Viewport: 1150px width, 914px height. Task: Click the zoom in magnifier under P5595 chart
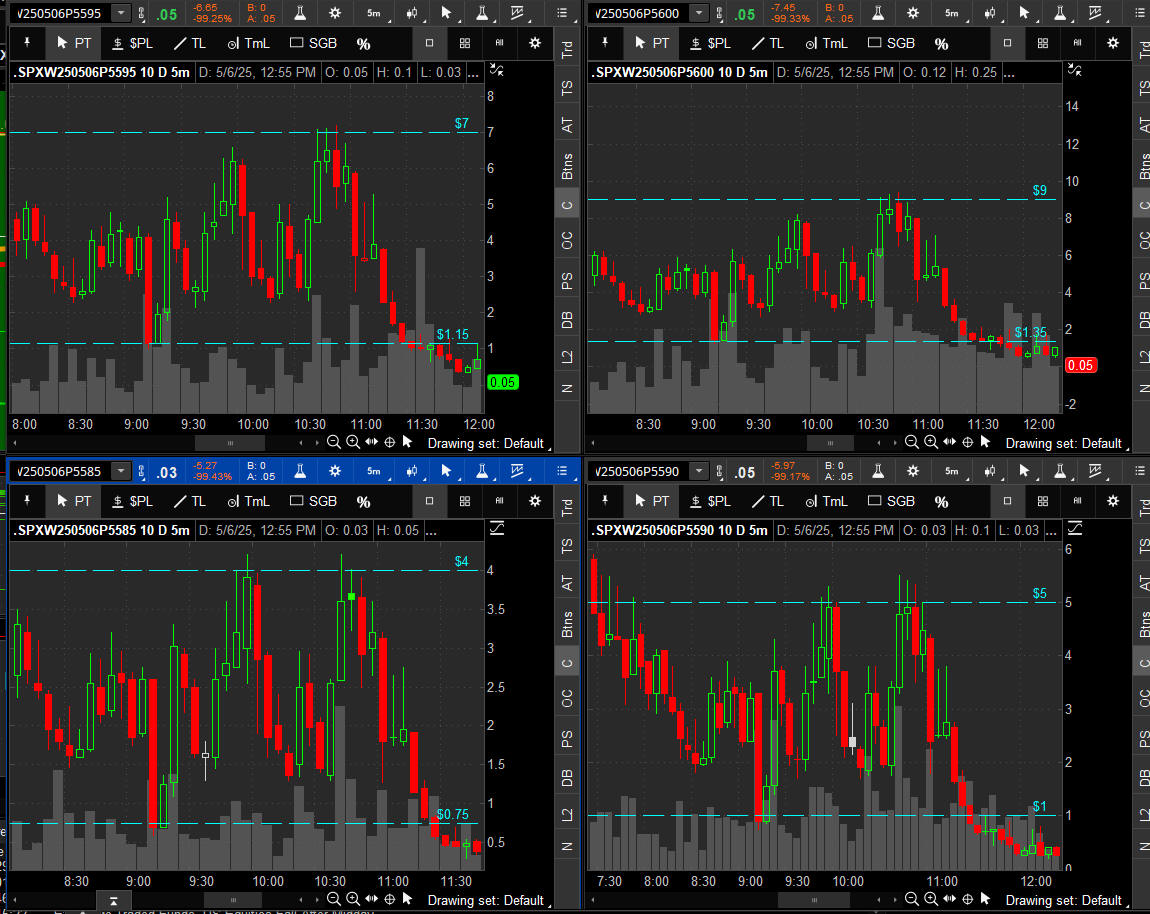click(353, 442)
